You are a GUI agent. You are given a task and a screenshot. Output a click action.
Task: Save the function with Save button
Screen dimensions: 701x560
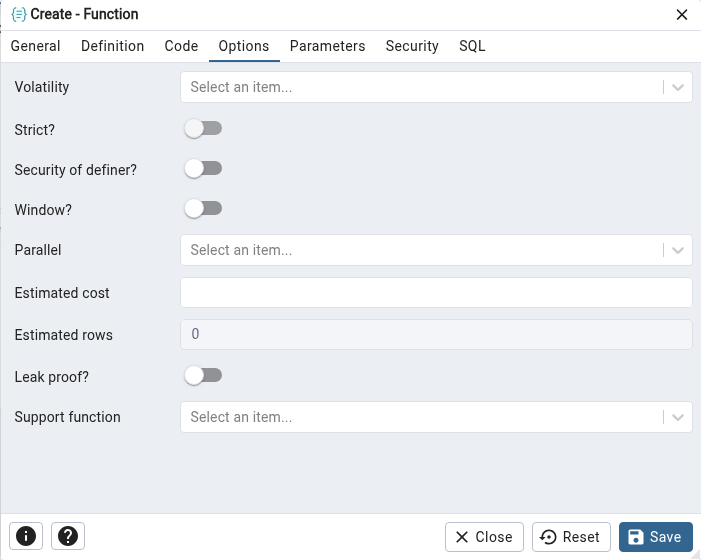656,537
